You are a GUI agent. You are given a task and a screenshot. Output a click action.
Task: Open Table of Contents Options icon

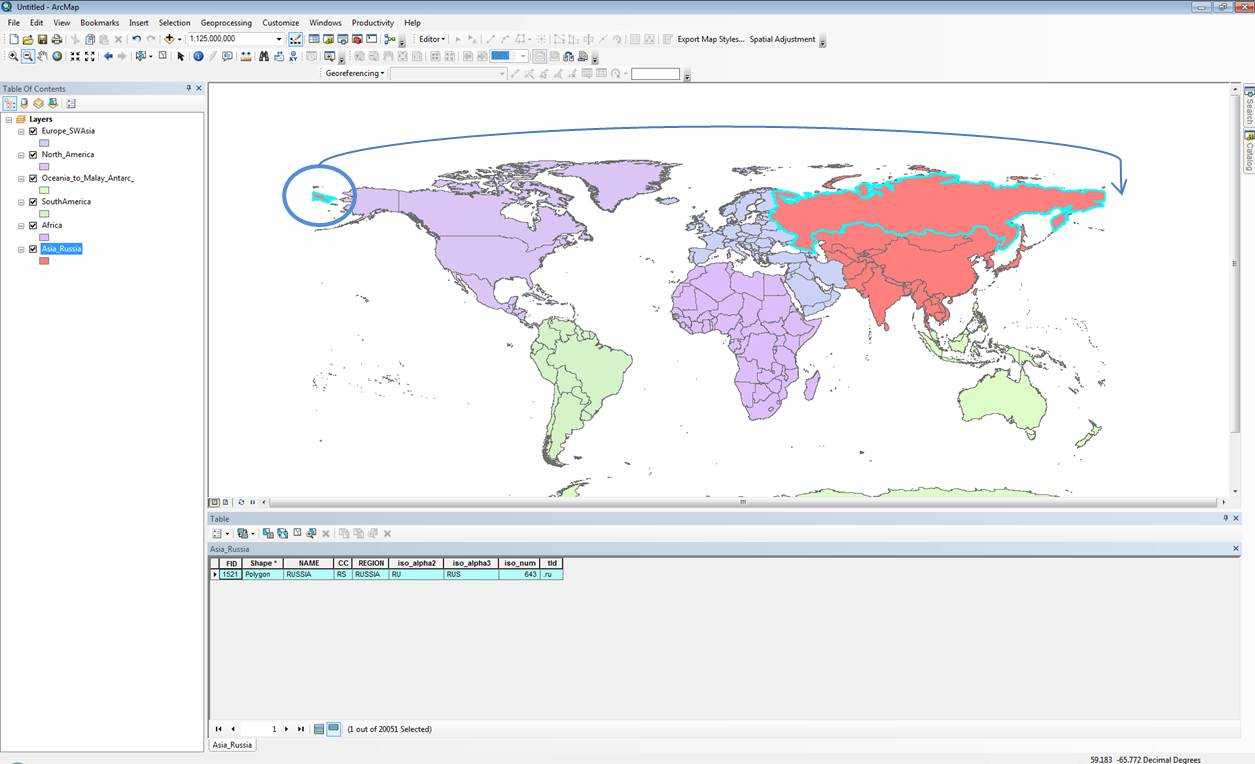(x=71, y=103)
